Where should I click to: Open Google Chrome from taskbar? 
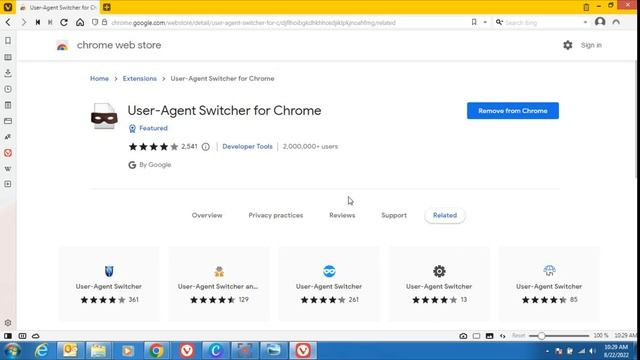click(156, 351)
